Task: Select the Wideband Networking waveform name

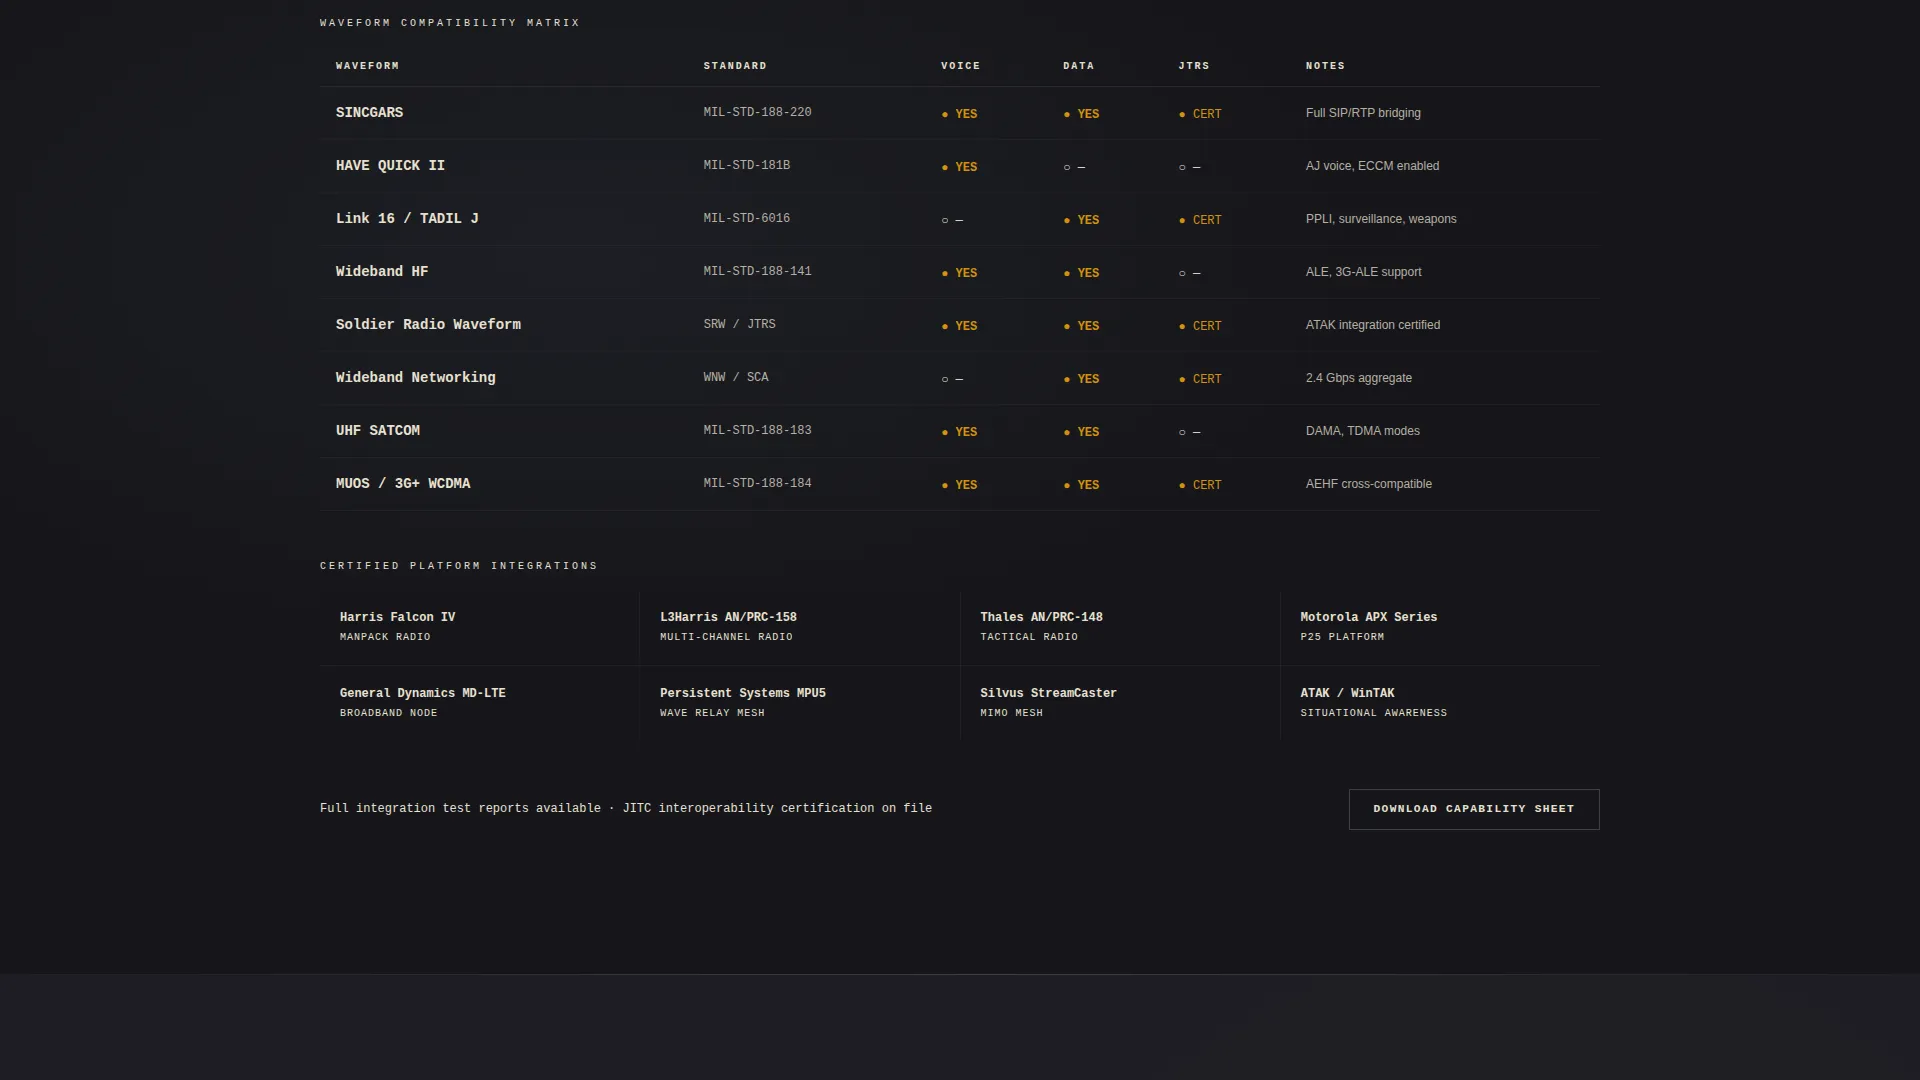Action: [415, 378]
